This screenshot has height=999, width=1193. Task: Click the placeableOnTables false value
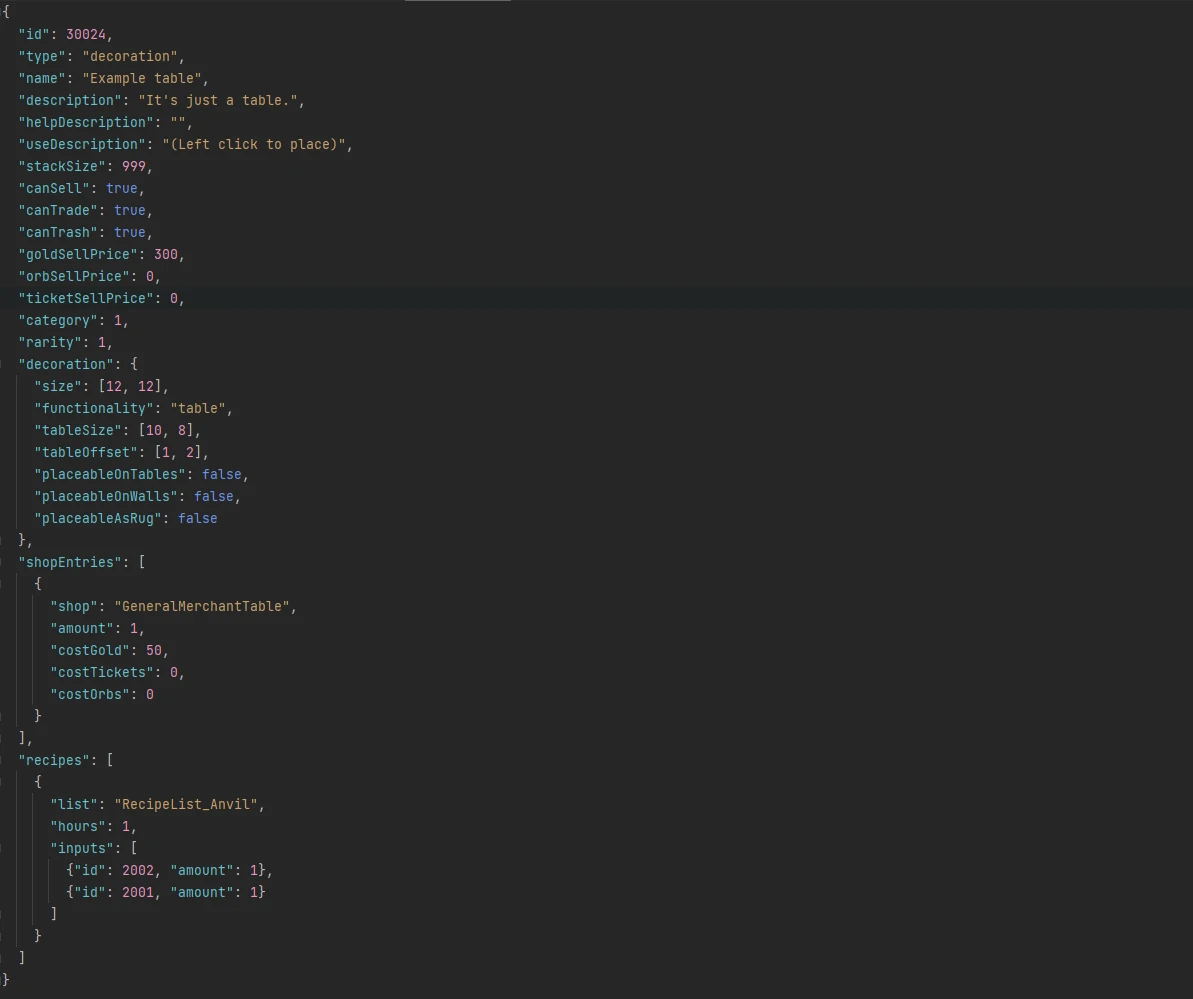point(221,474)
